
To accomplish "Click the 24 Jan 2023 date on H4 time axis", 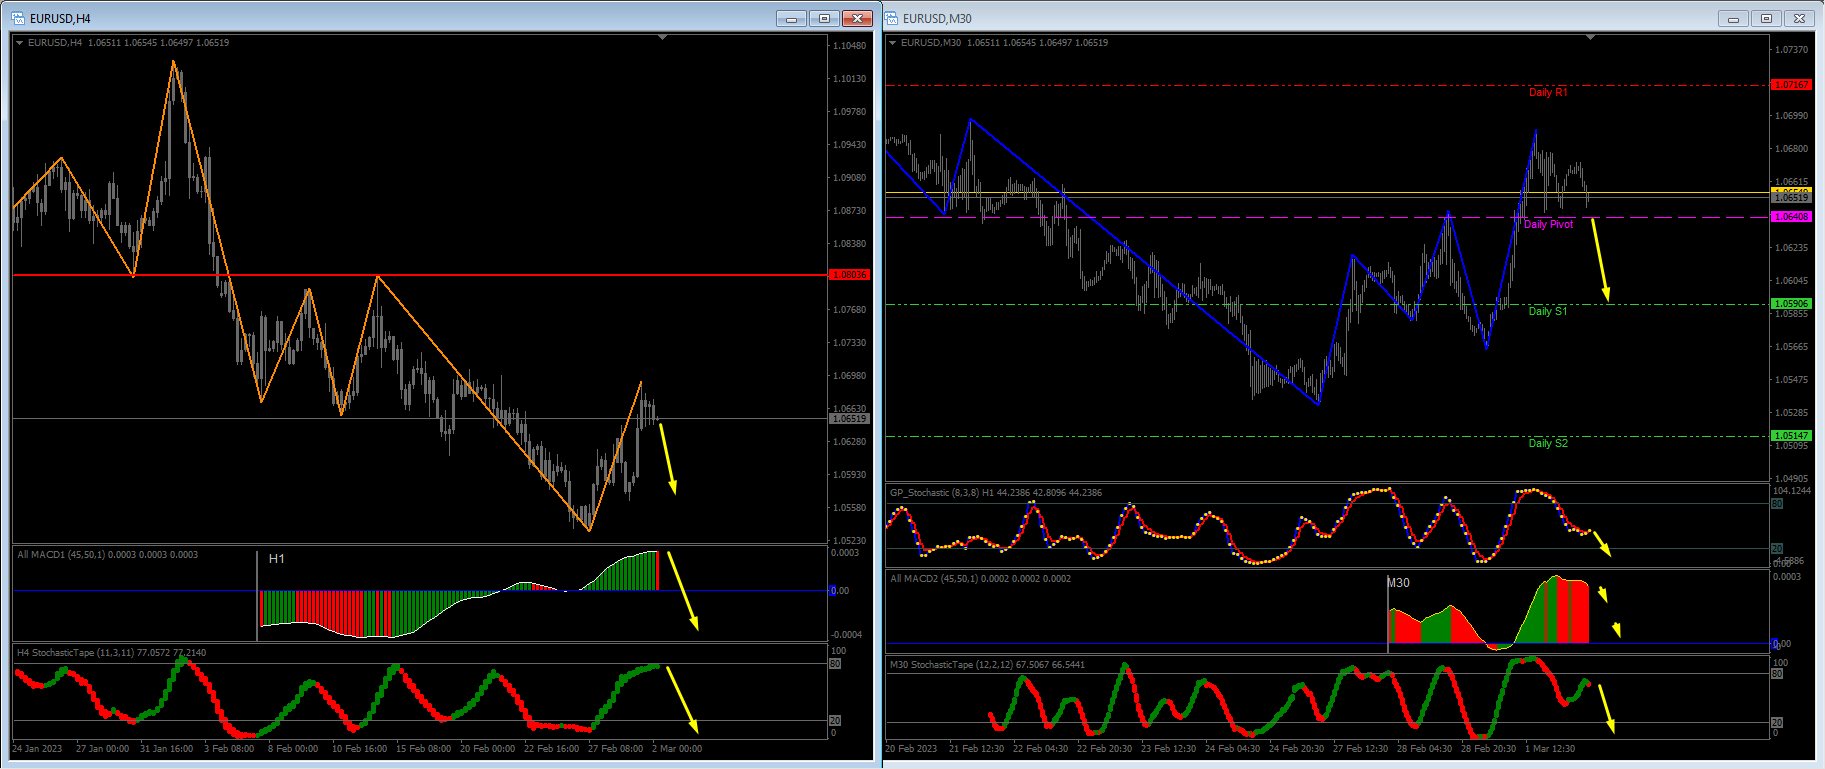I will tap(37, 749).
